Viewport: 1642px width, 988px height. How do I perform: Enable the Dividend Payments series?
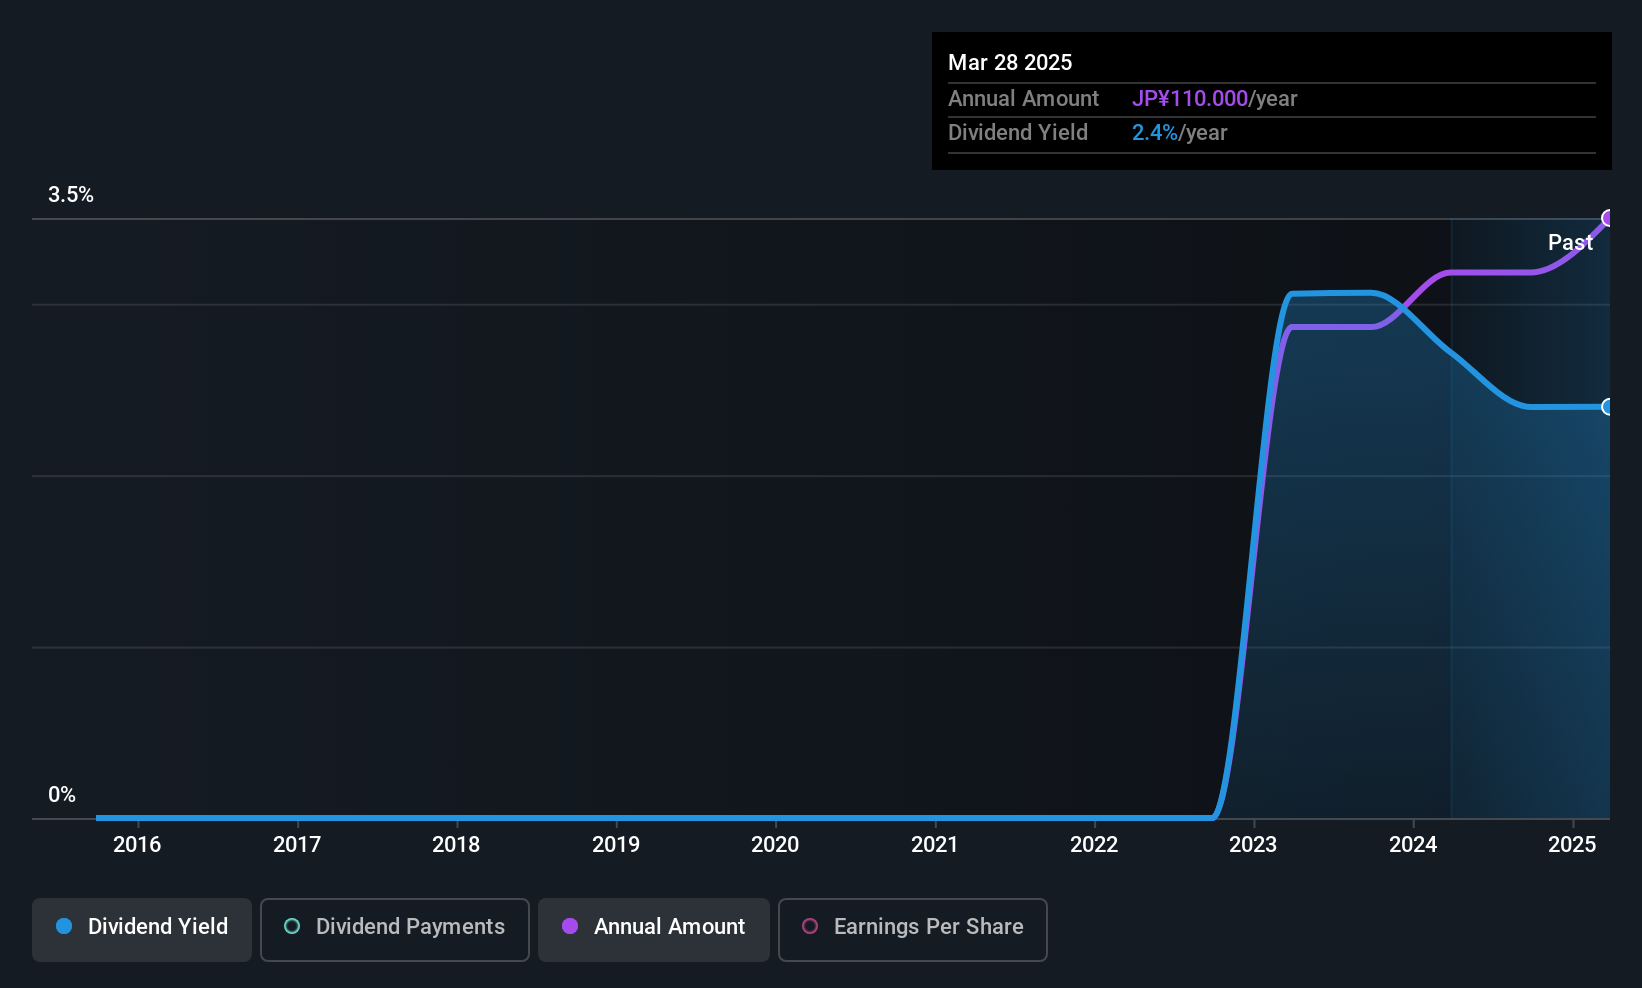(x=395, y=930)
